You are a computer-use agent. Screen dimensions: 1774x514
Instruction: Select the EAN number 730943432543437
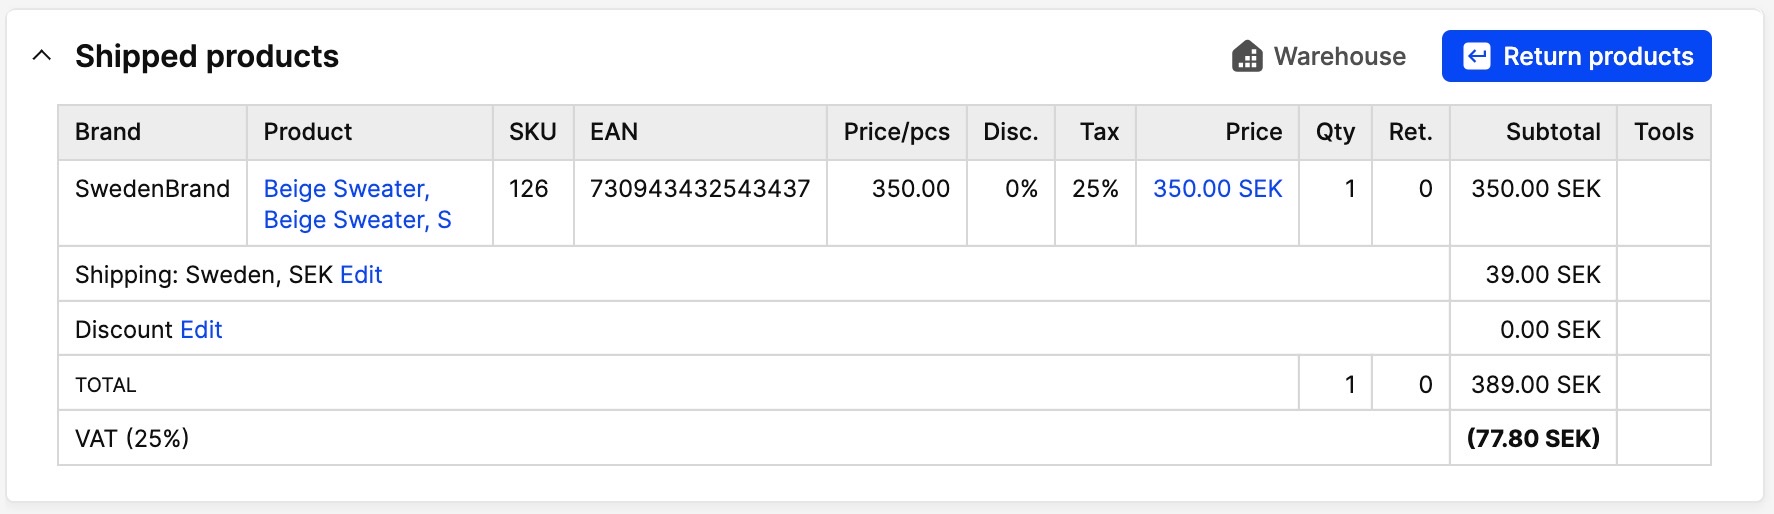700,189
